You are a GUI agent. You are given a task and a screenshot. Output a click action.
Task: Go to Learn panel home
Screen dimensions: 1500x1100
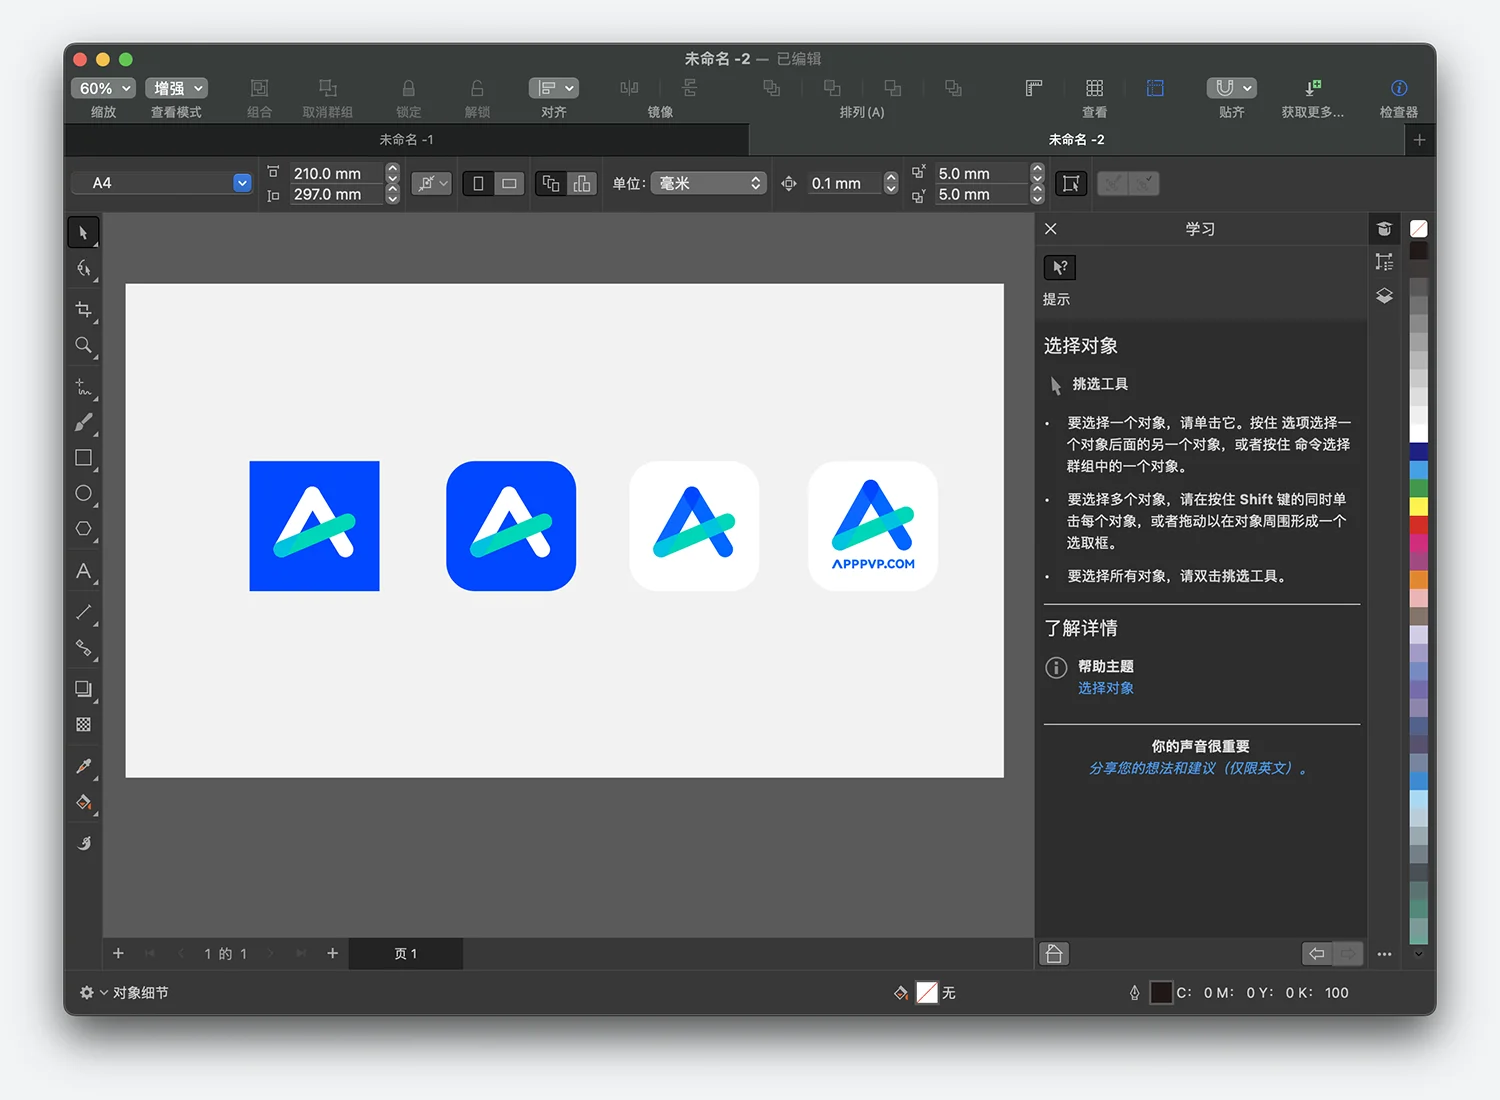[1054, 954]
